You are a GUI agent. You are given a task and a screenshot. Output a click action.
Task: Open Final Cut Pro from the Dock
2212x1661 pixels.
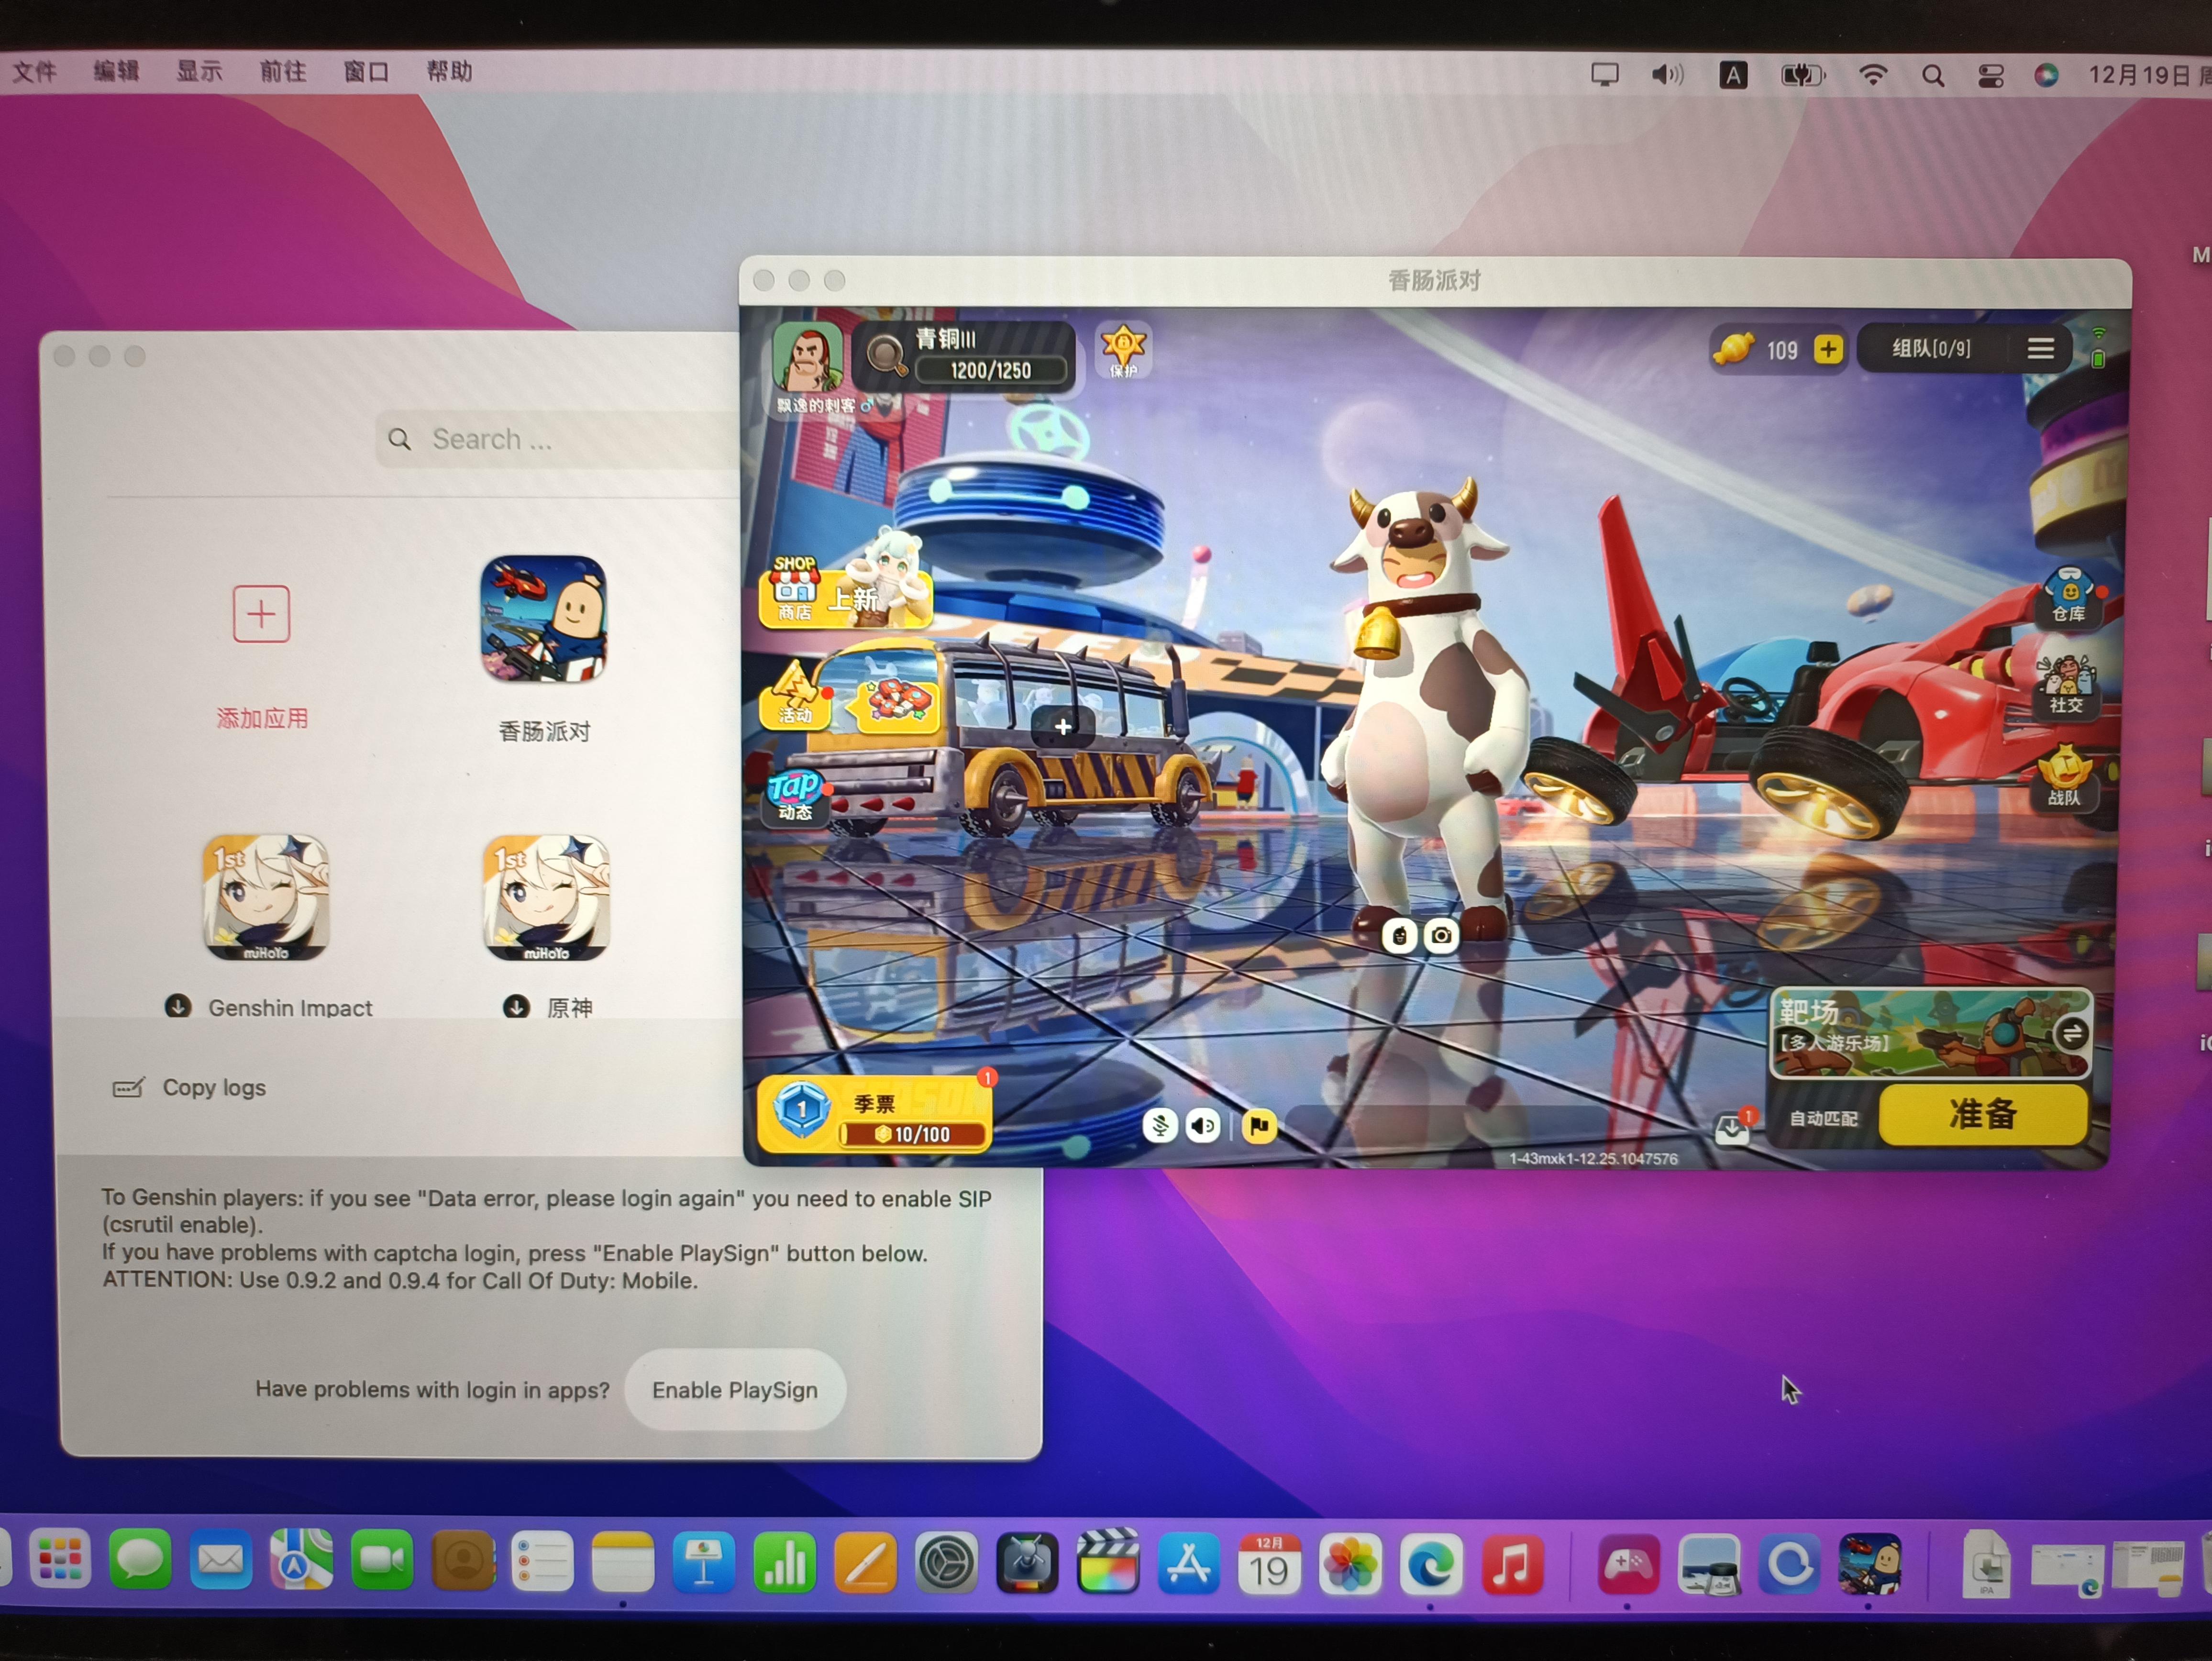click(x=1108, y=1562)
